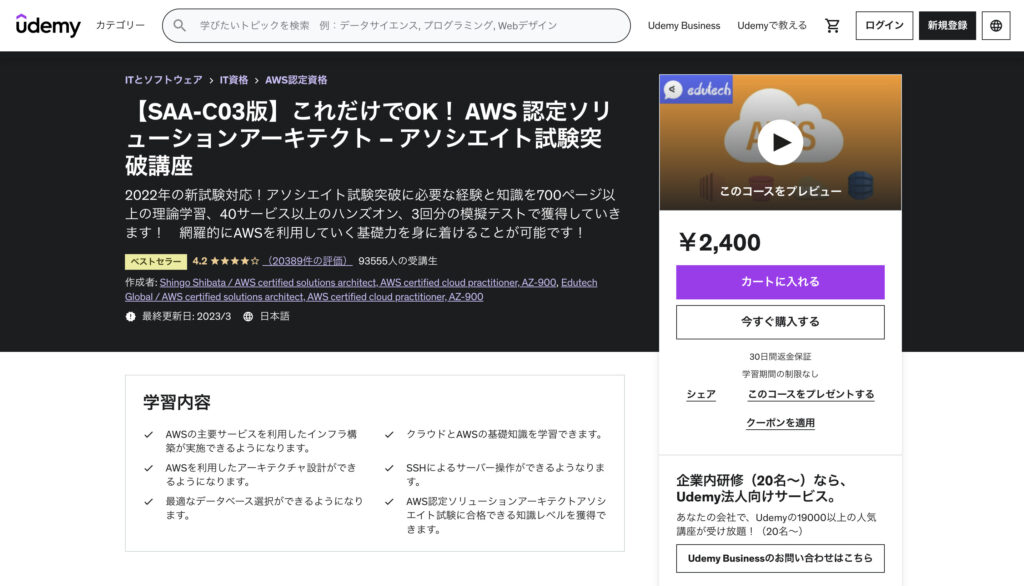Click the SAA-C03版 course title
Viewport: 1024px width, 586px height.
(368, 138)
